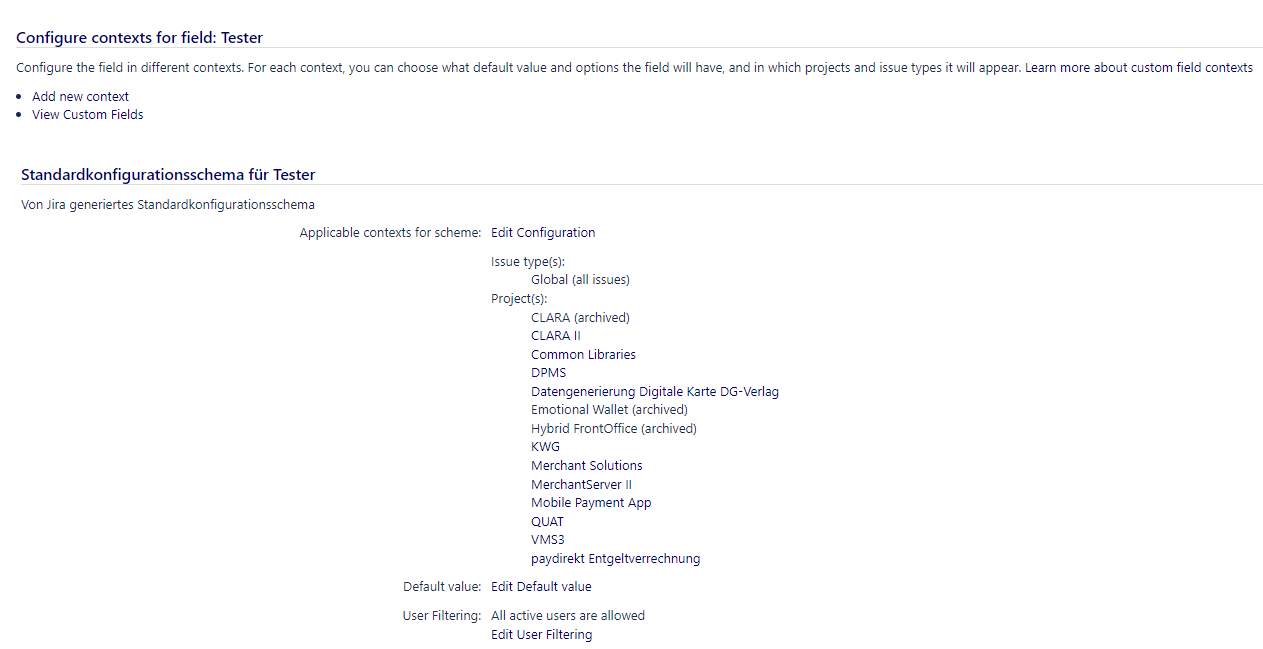Open the Common Libraries project link
This screenshot has height=649, width=1263.
tap(583, 354)
